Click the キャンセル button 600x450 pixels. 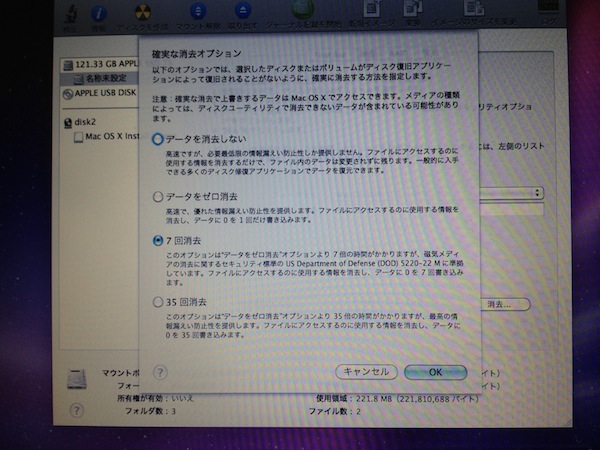[366, 372]
